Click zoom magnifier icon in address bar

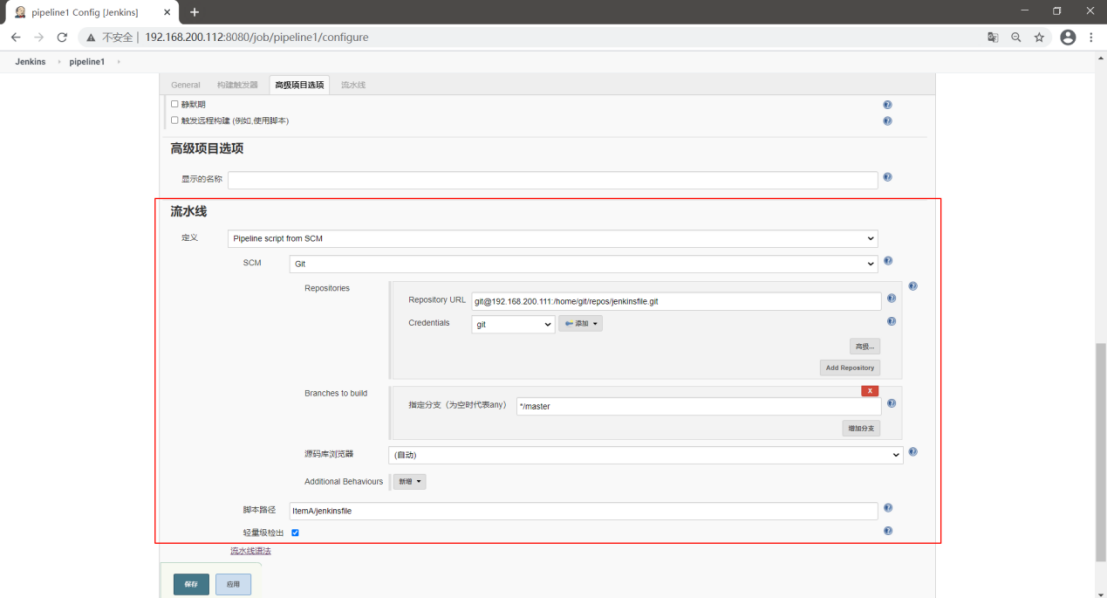1016,37
